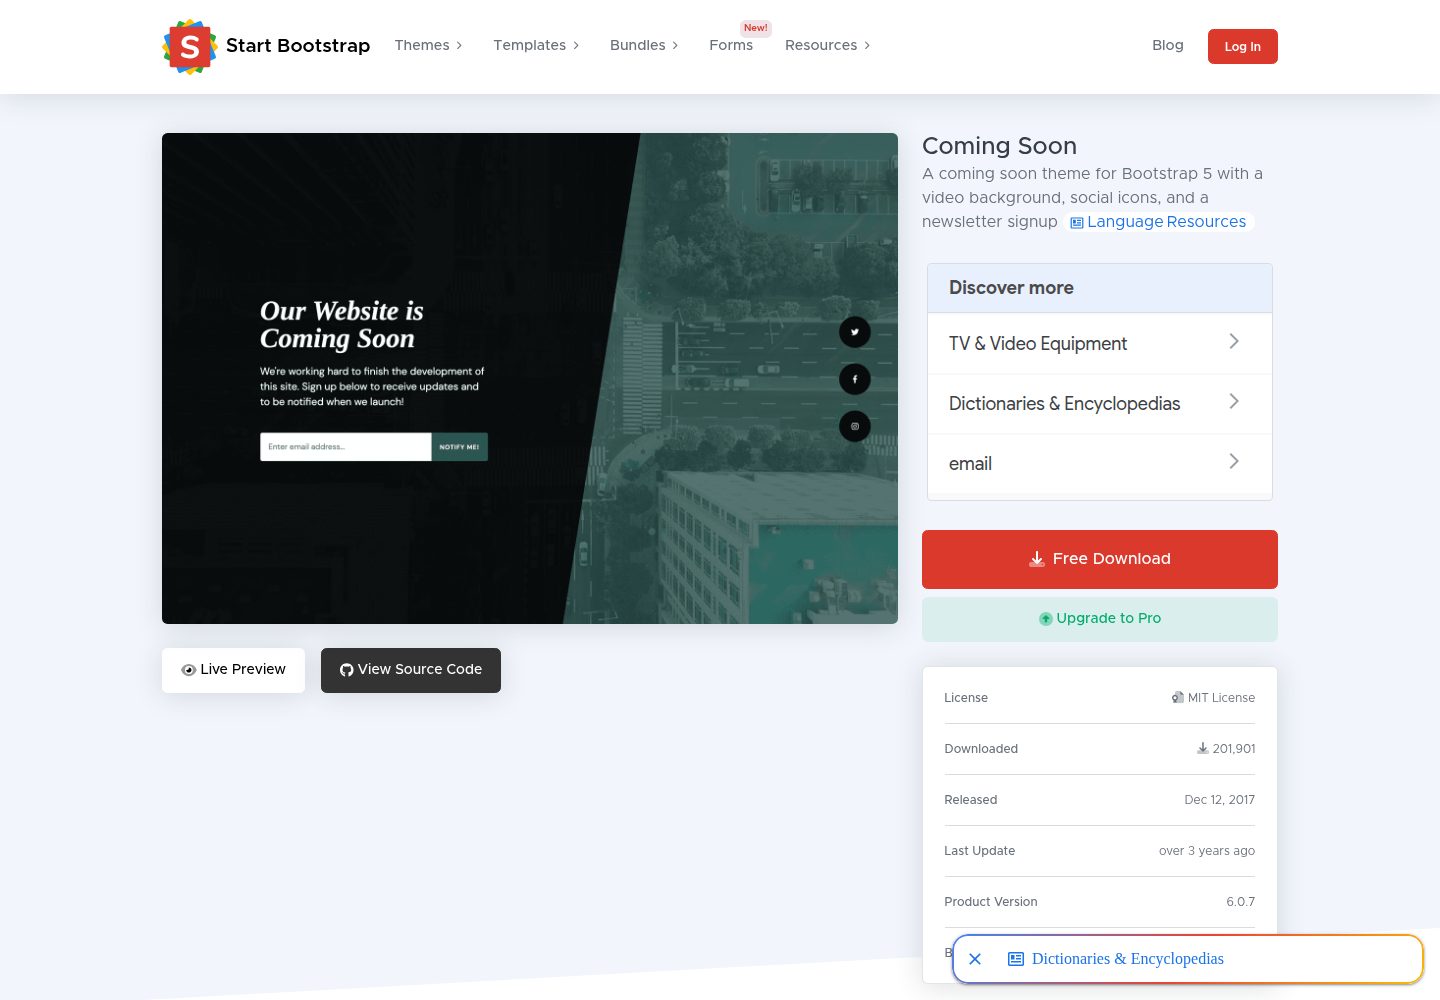Image resolution: width=1440 pixels, height=1000 pixels.
Task: Click the download count icon beside 201,901
Action: [1203, 748]
